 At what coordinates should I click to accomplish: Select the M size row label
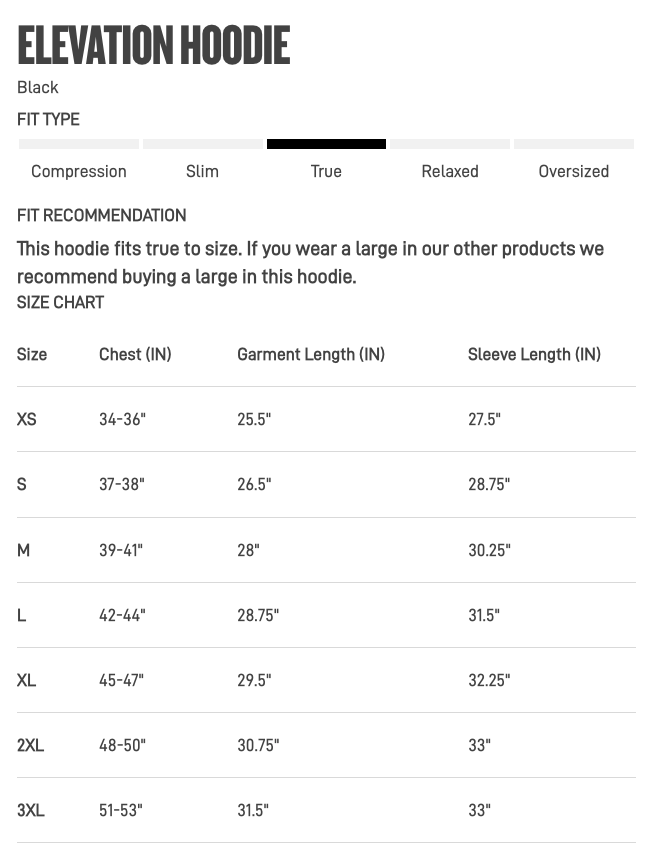coord(24,550)
